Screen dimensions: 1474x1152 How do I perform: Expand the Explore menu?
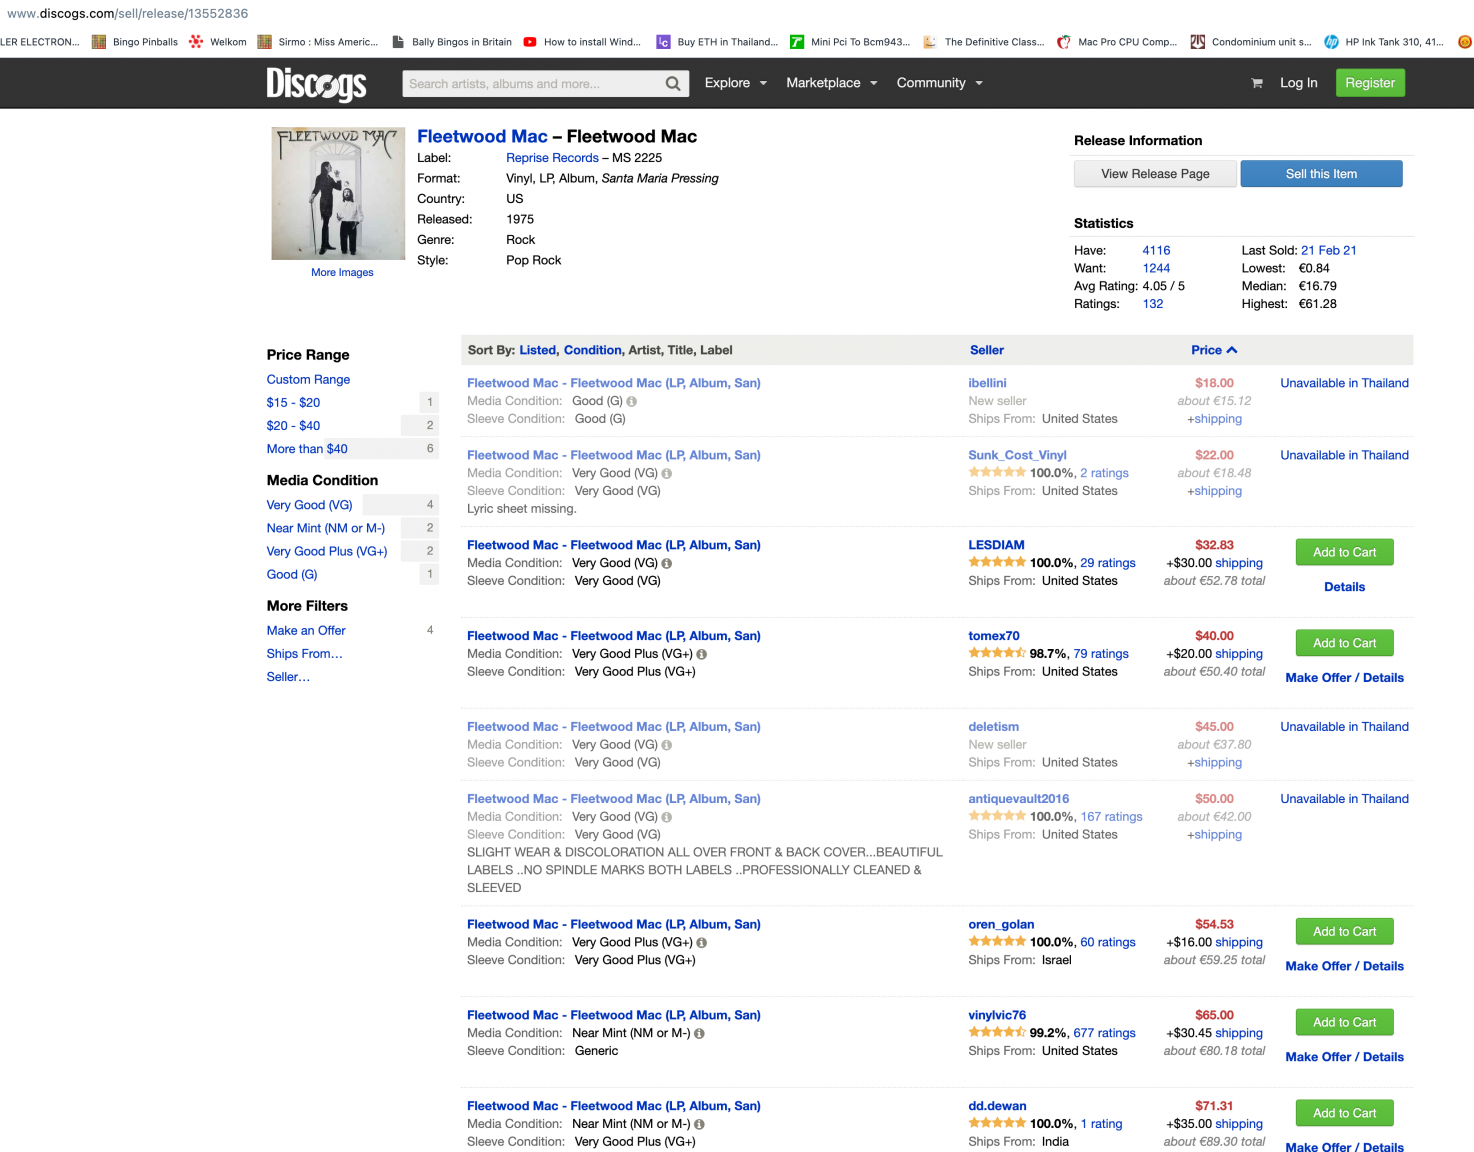736,83
